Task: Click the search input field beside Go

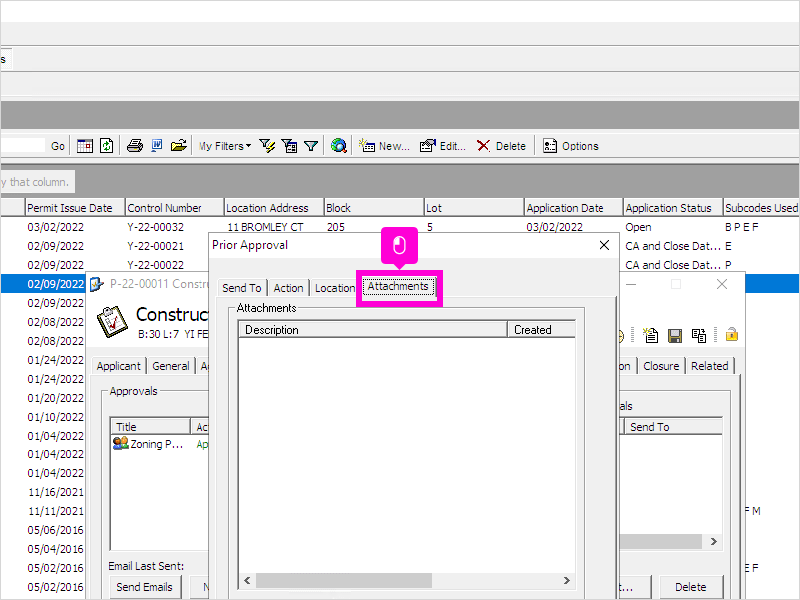Action: [23, 146]
